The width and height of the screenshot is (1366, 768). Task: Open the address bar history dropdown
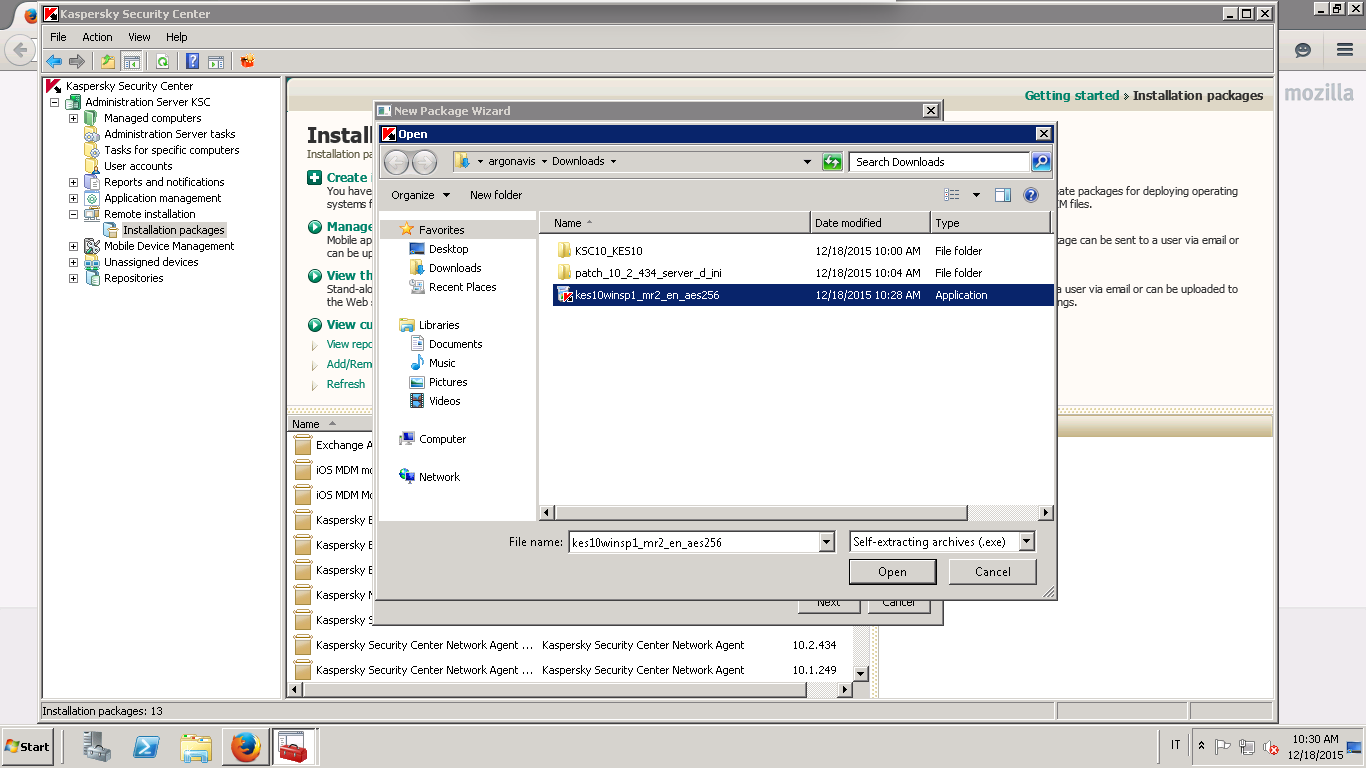coord(808,162)
